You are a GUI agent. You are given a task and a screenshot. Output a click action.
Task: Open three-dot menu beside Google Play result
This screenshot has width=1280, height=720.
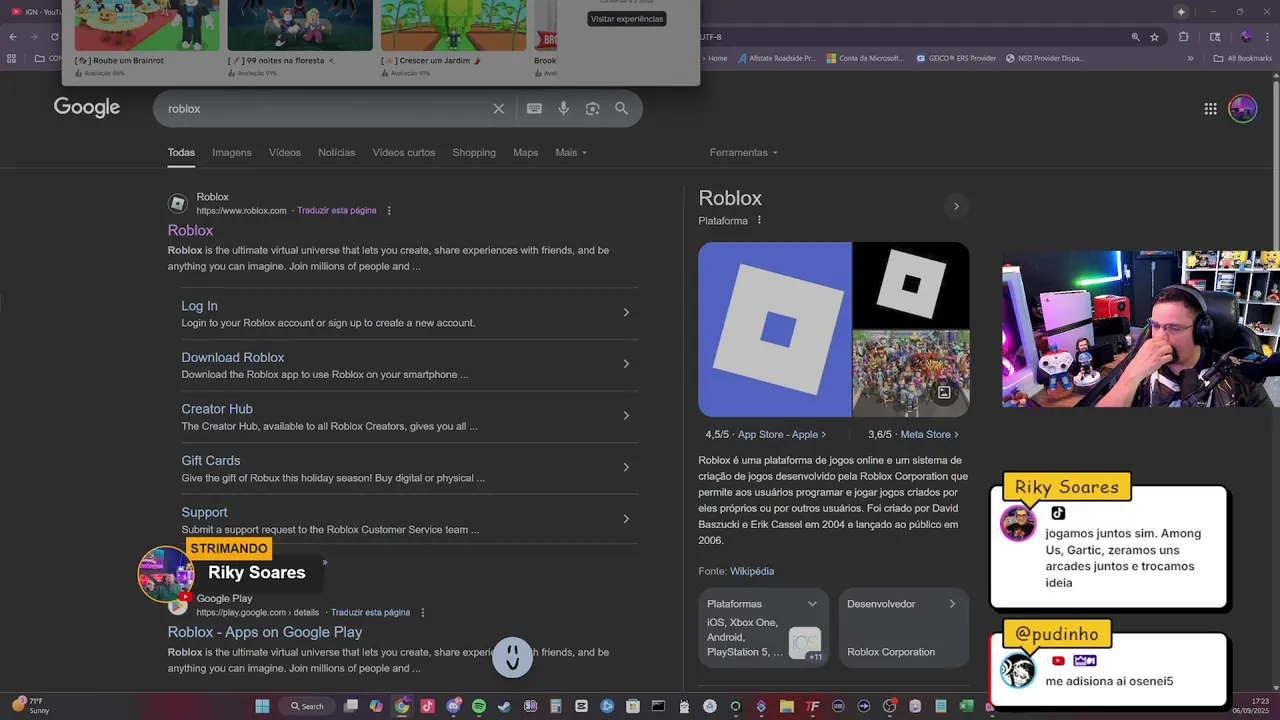423,613
